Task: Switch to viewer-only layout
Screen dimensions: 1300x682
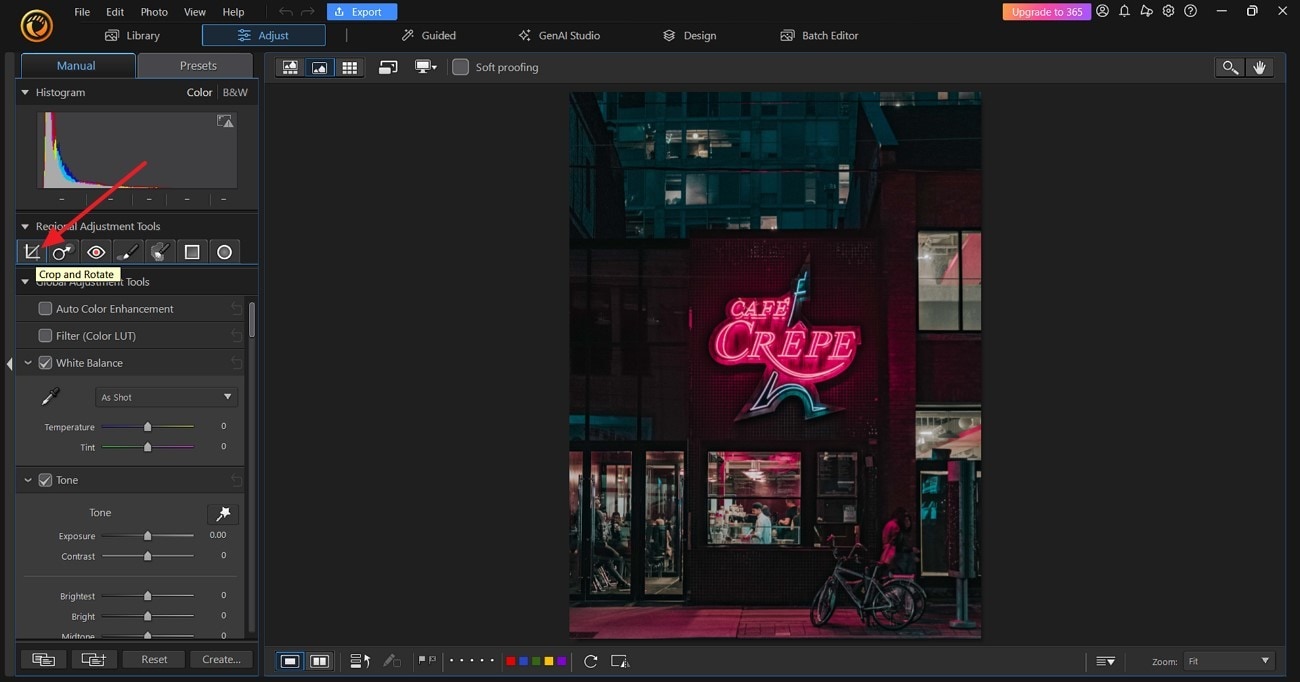Action: pyautogui.click(x=320, y=67)
